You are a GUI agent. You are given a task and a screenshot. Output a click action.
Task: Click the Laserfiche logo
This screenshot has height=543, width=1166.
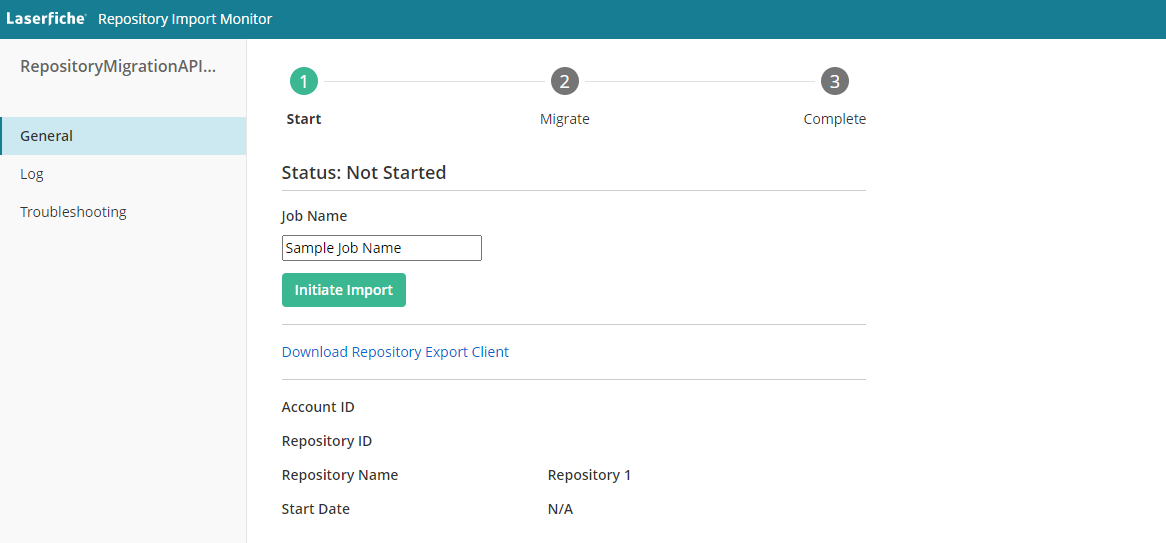pyautogui.click(x=46, y=19)
